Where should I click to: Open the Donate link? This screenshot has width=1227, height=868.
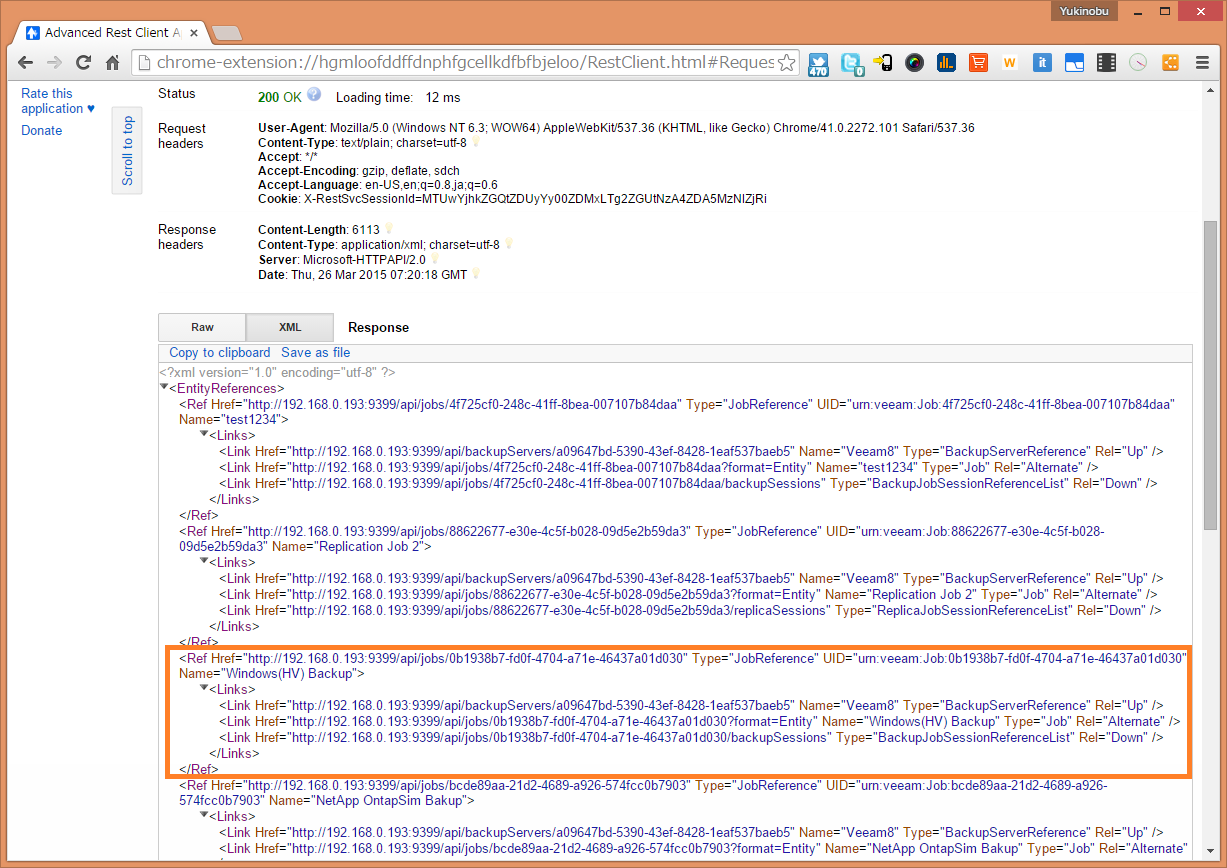(x=42, y=130)
